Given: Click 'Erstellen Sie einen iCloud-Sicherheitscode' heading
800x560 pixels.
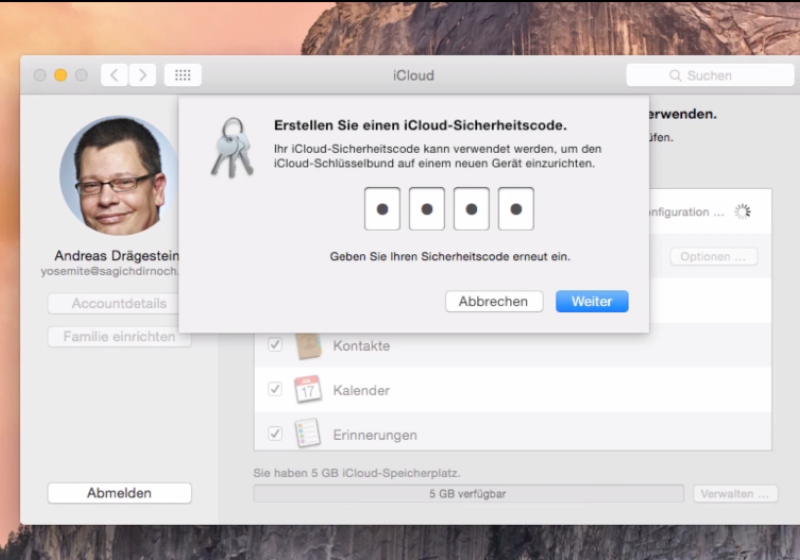Looking at the screenshot, I should click(420, 125).
